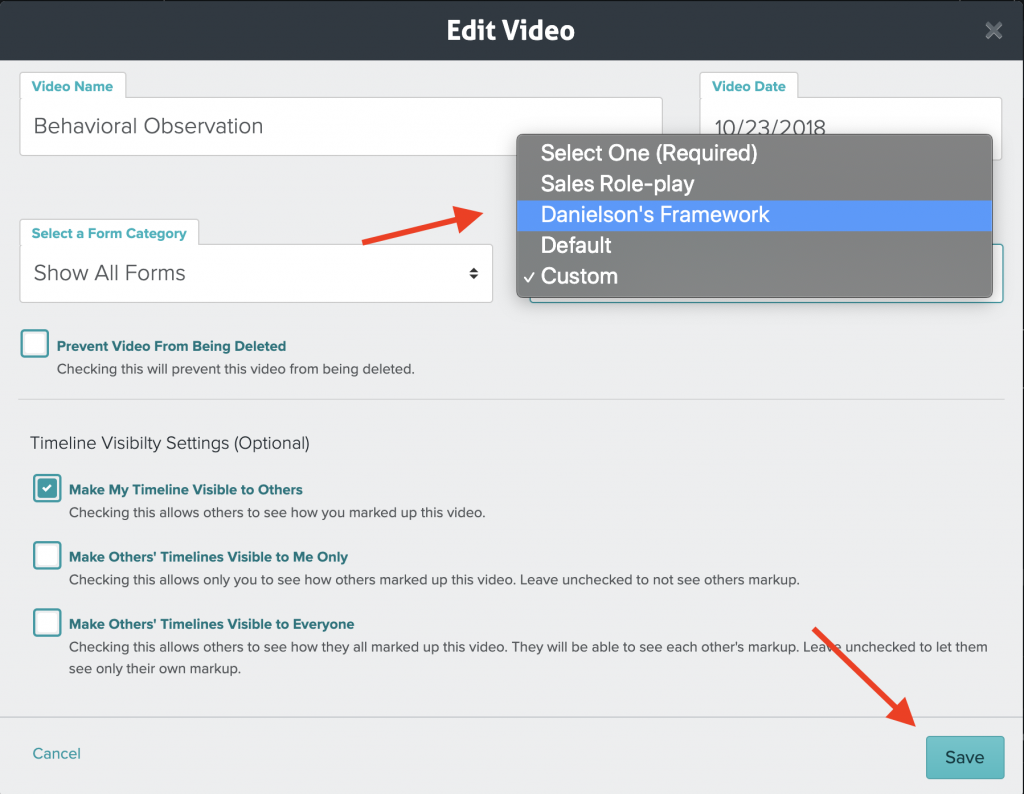Click the Show All Forms selector arrows
This screenshot has height=794, width=1024.
(473, 273)
